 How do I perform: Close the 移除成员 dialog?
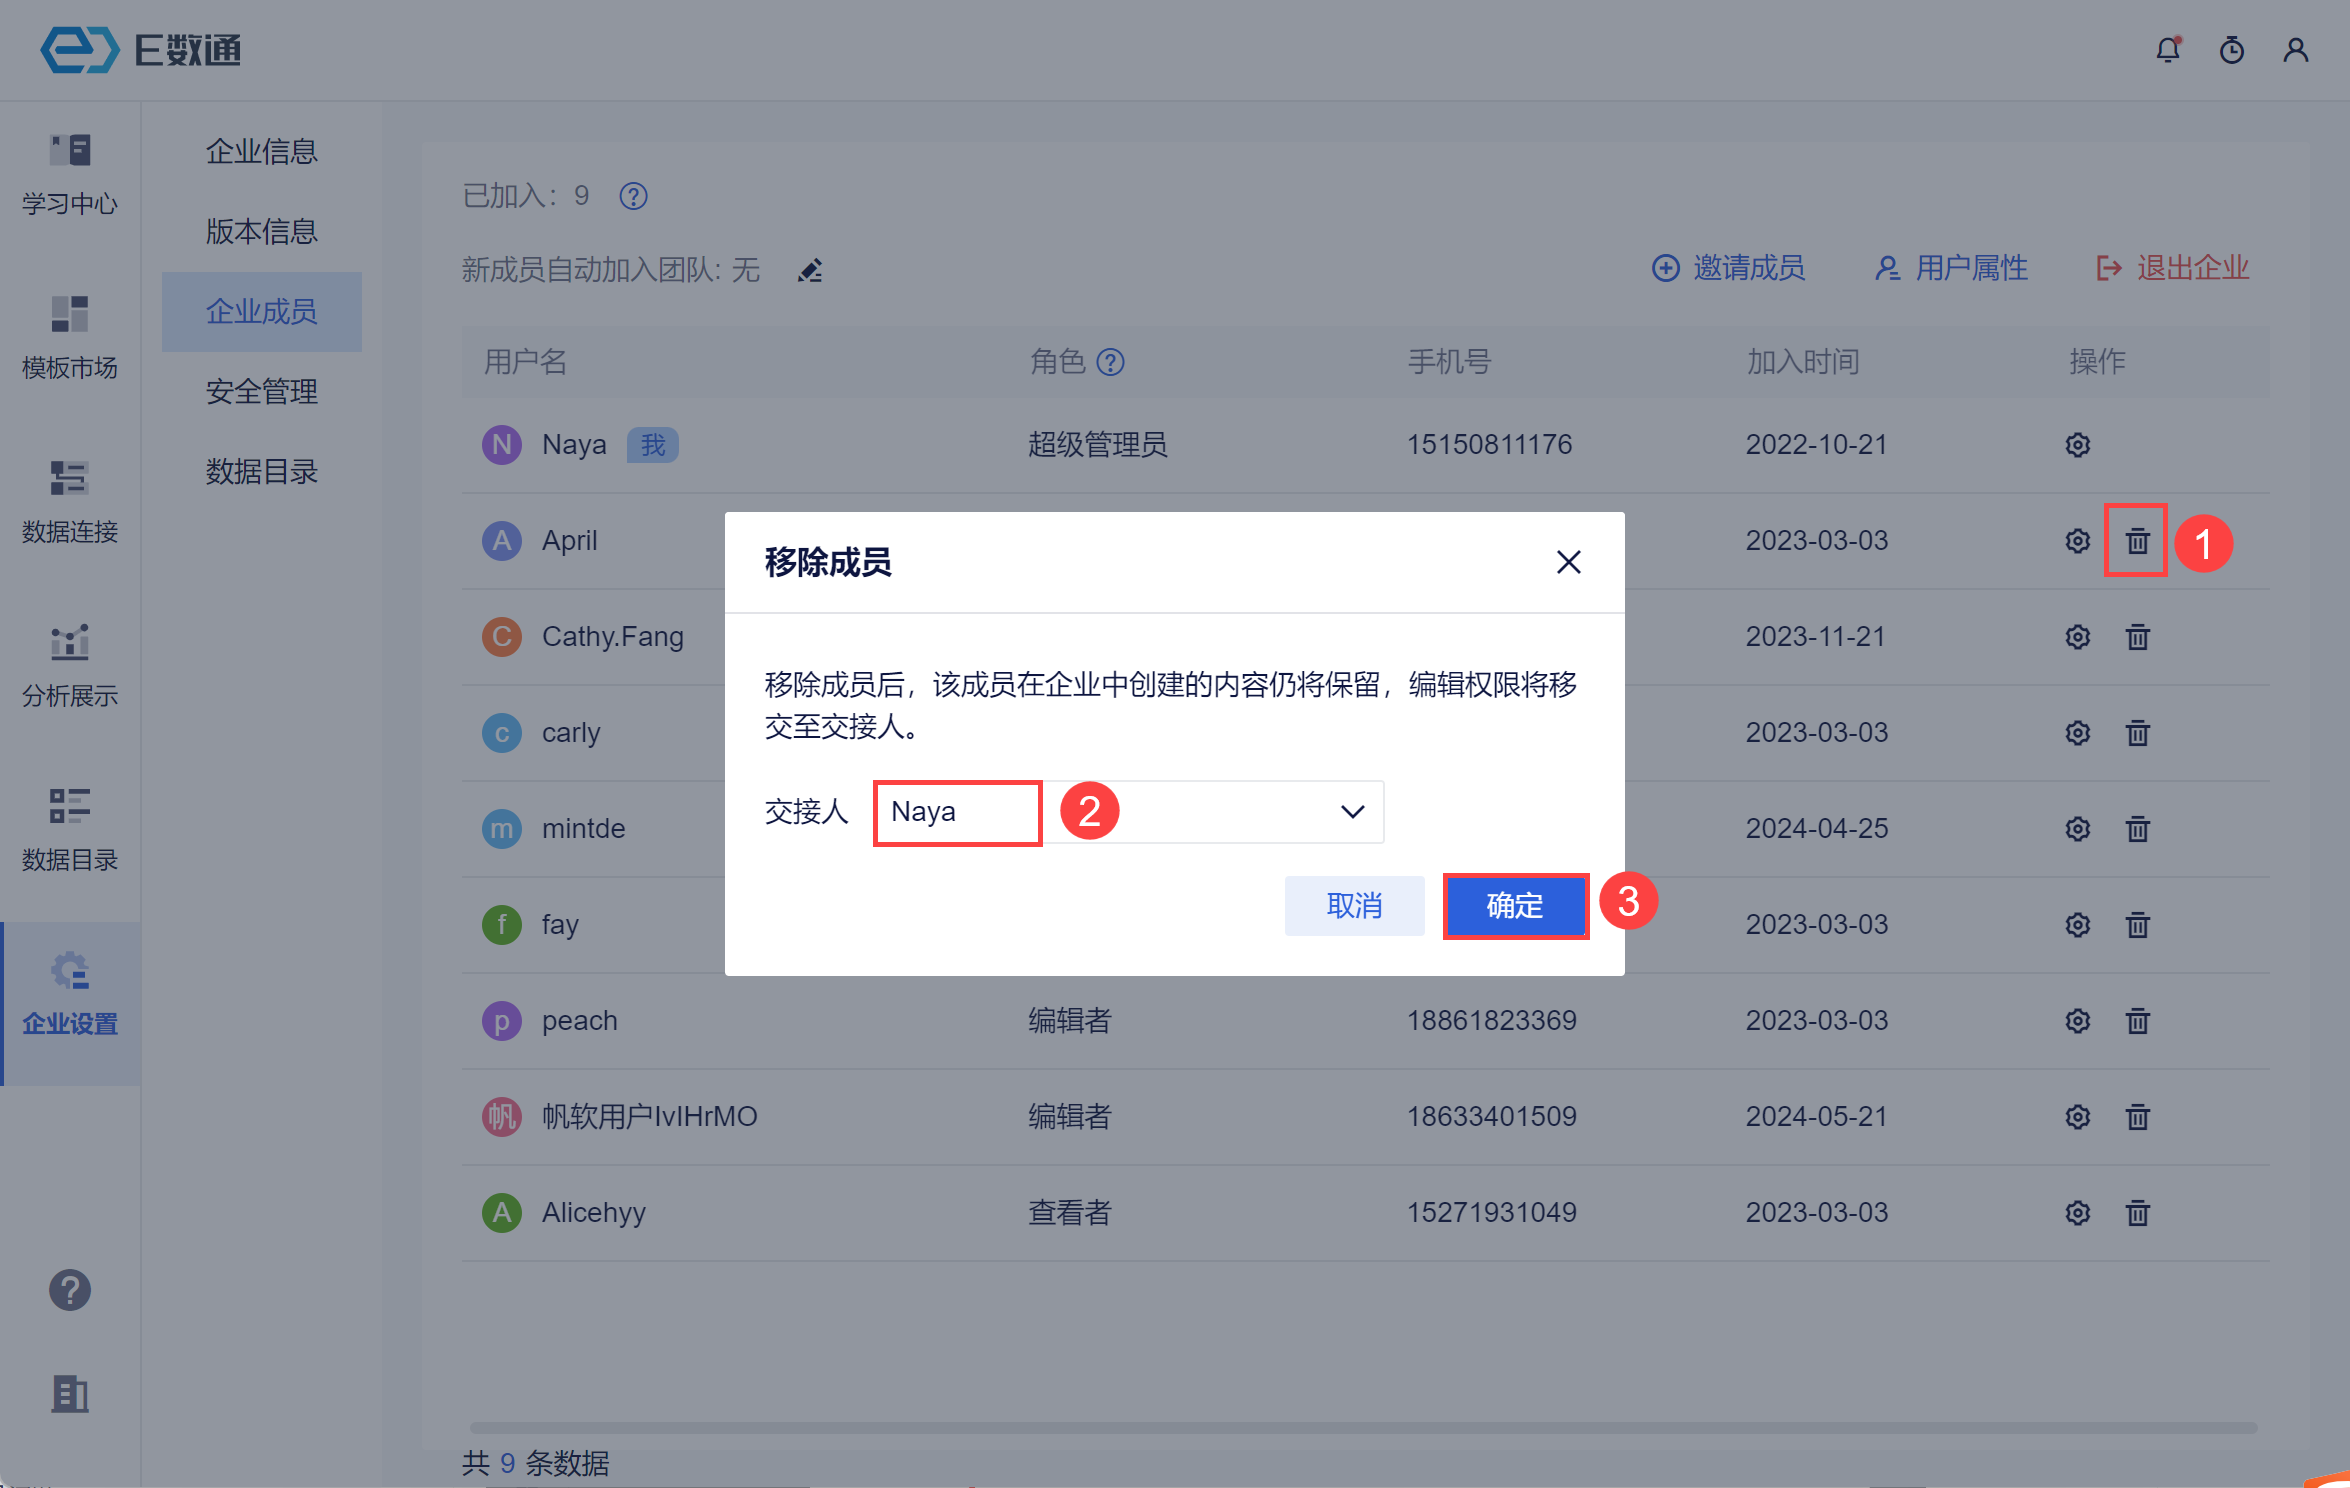tap(1568, 562)
